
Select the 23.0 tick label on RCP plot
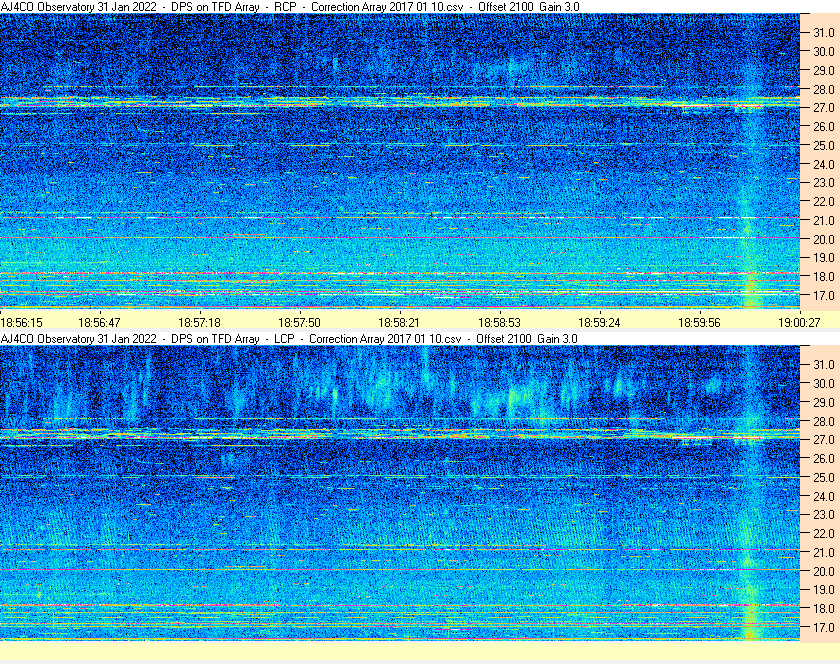[824, 183]
